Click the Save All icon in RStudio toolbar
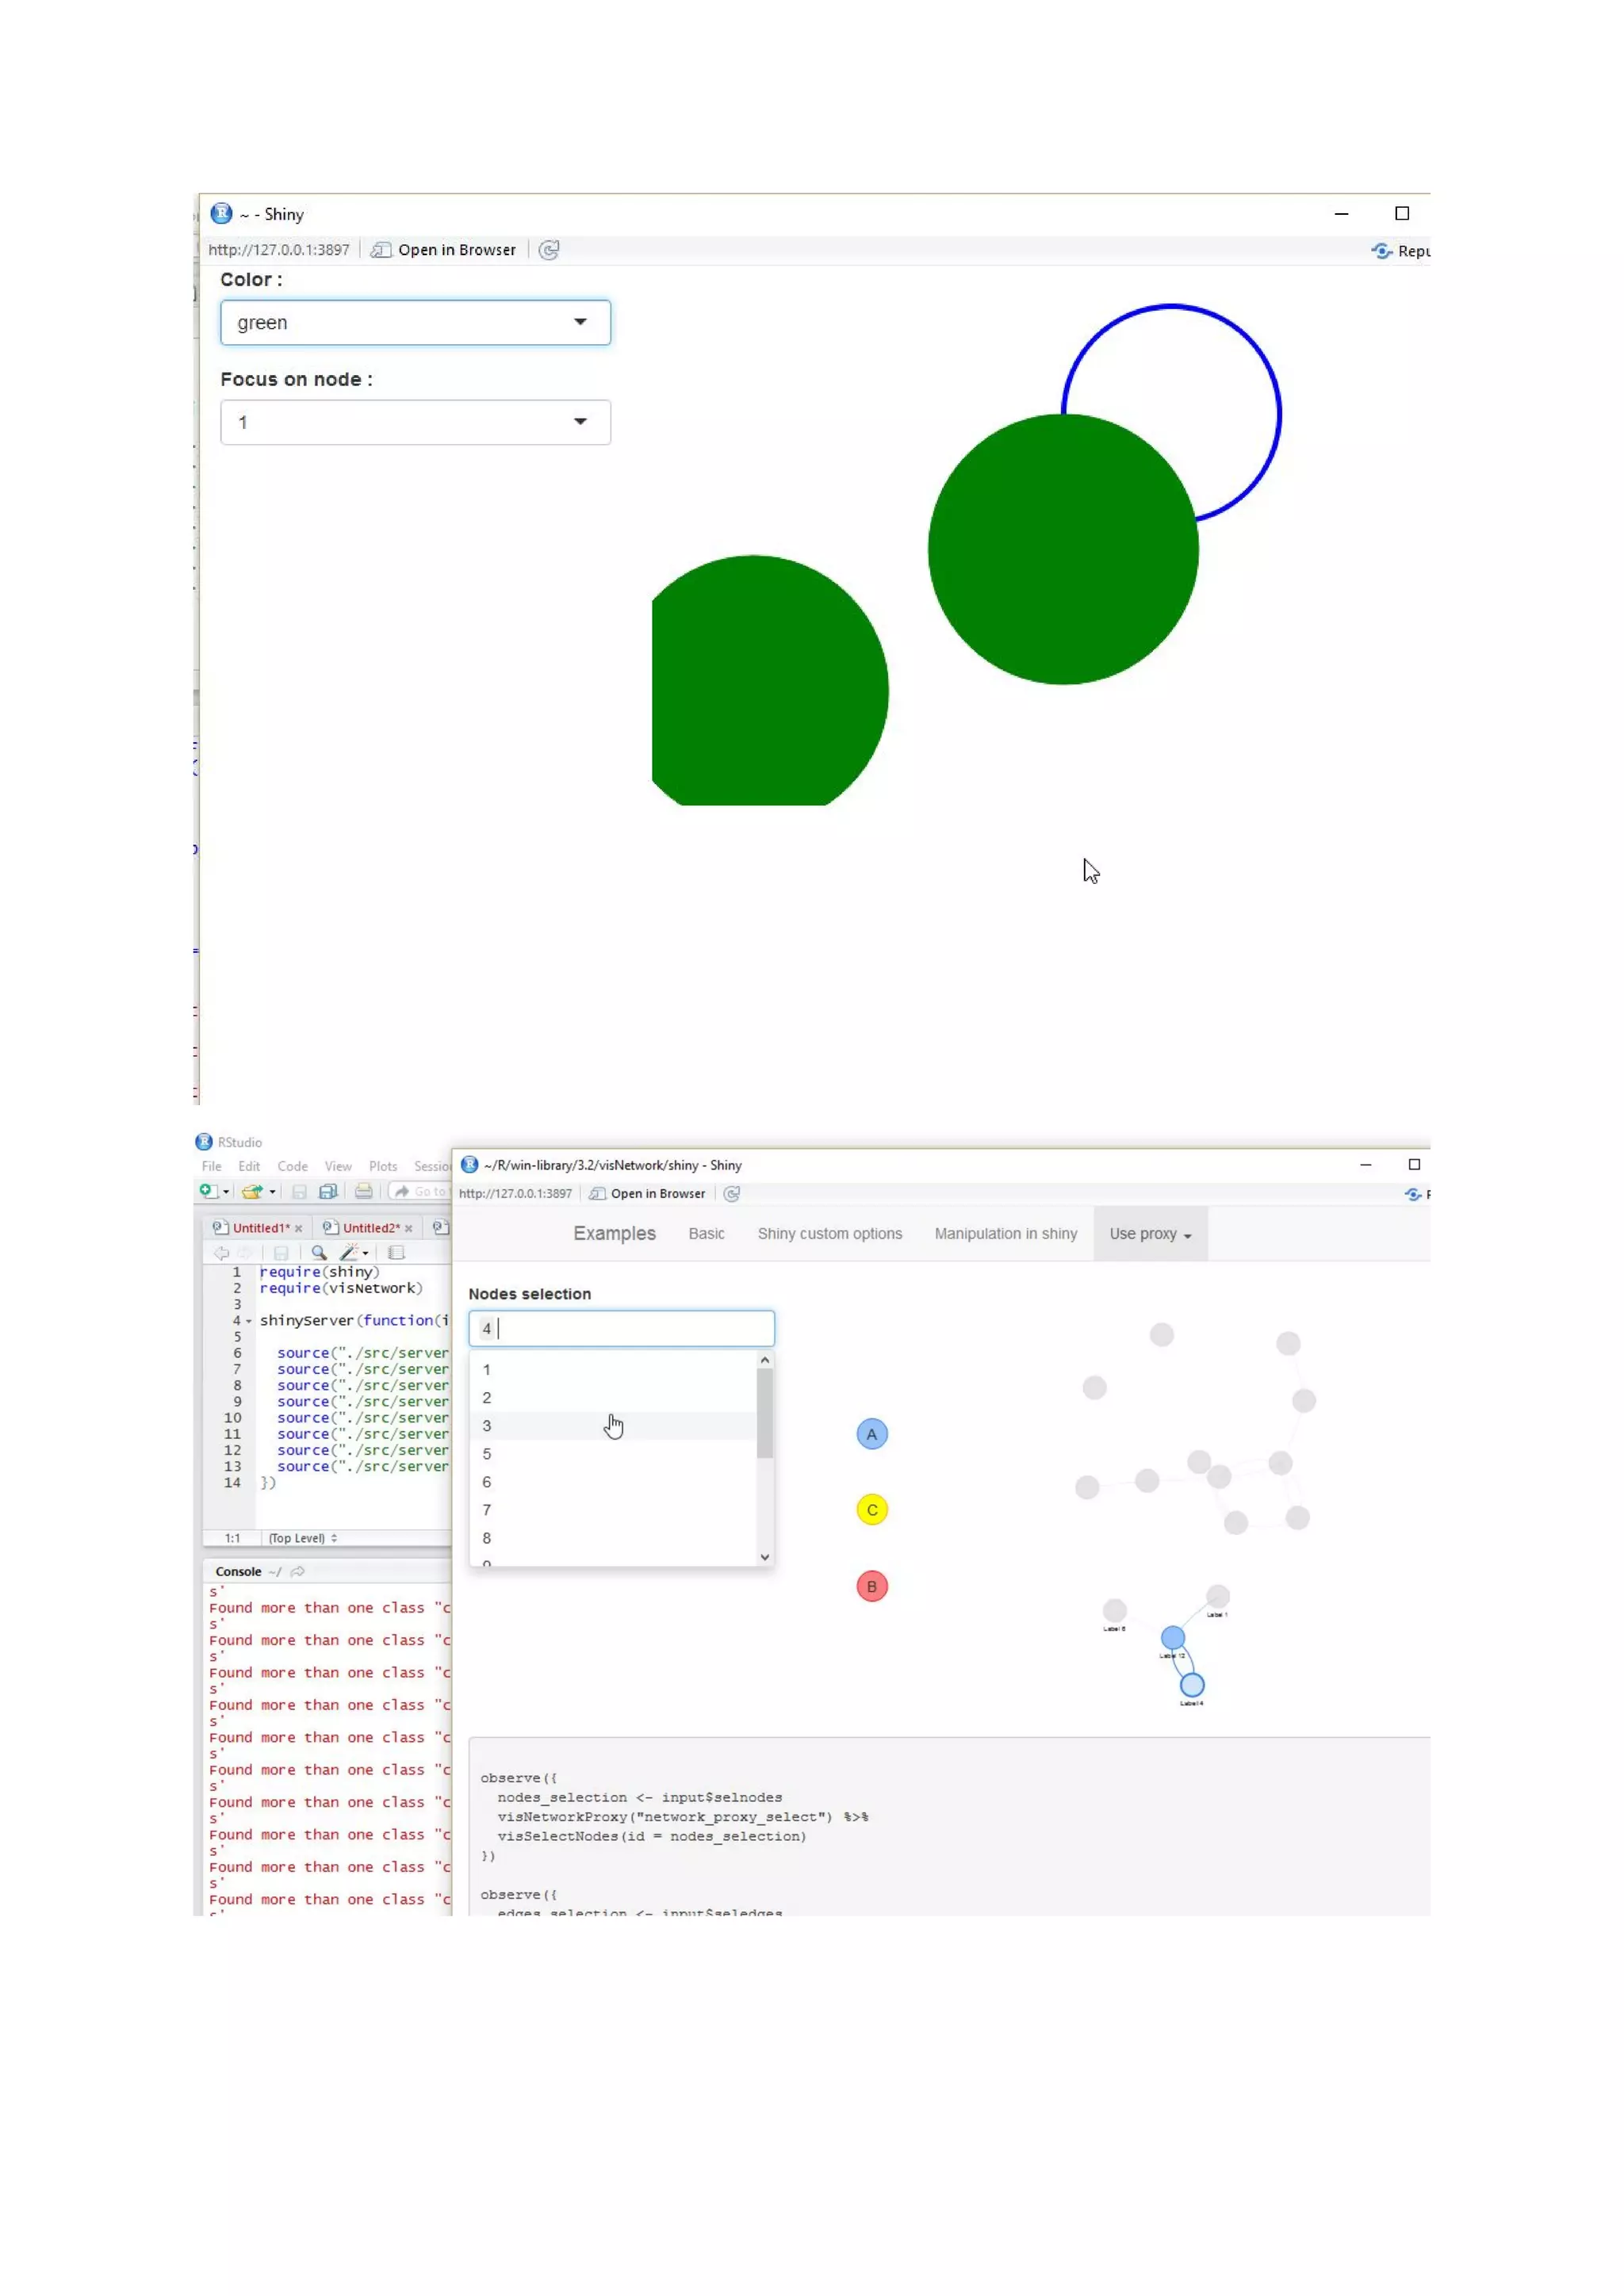 [328, 1191]
